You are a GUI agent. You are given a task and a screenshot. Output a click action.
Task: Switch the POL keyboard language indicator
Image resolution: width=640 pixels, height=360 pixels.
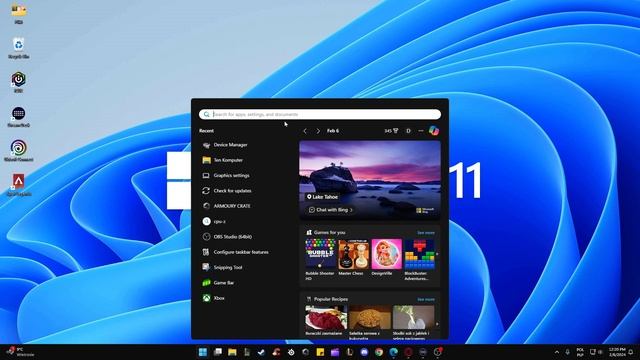click(580, 352)
